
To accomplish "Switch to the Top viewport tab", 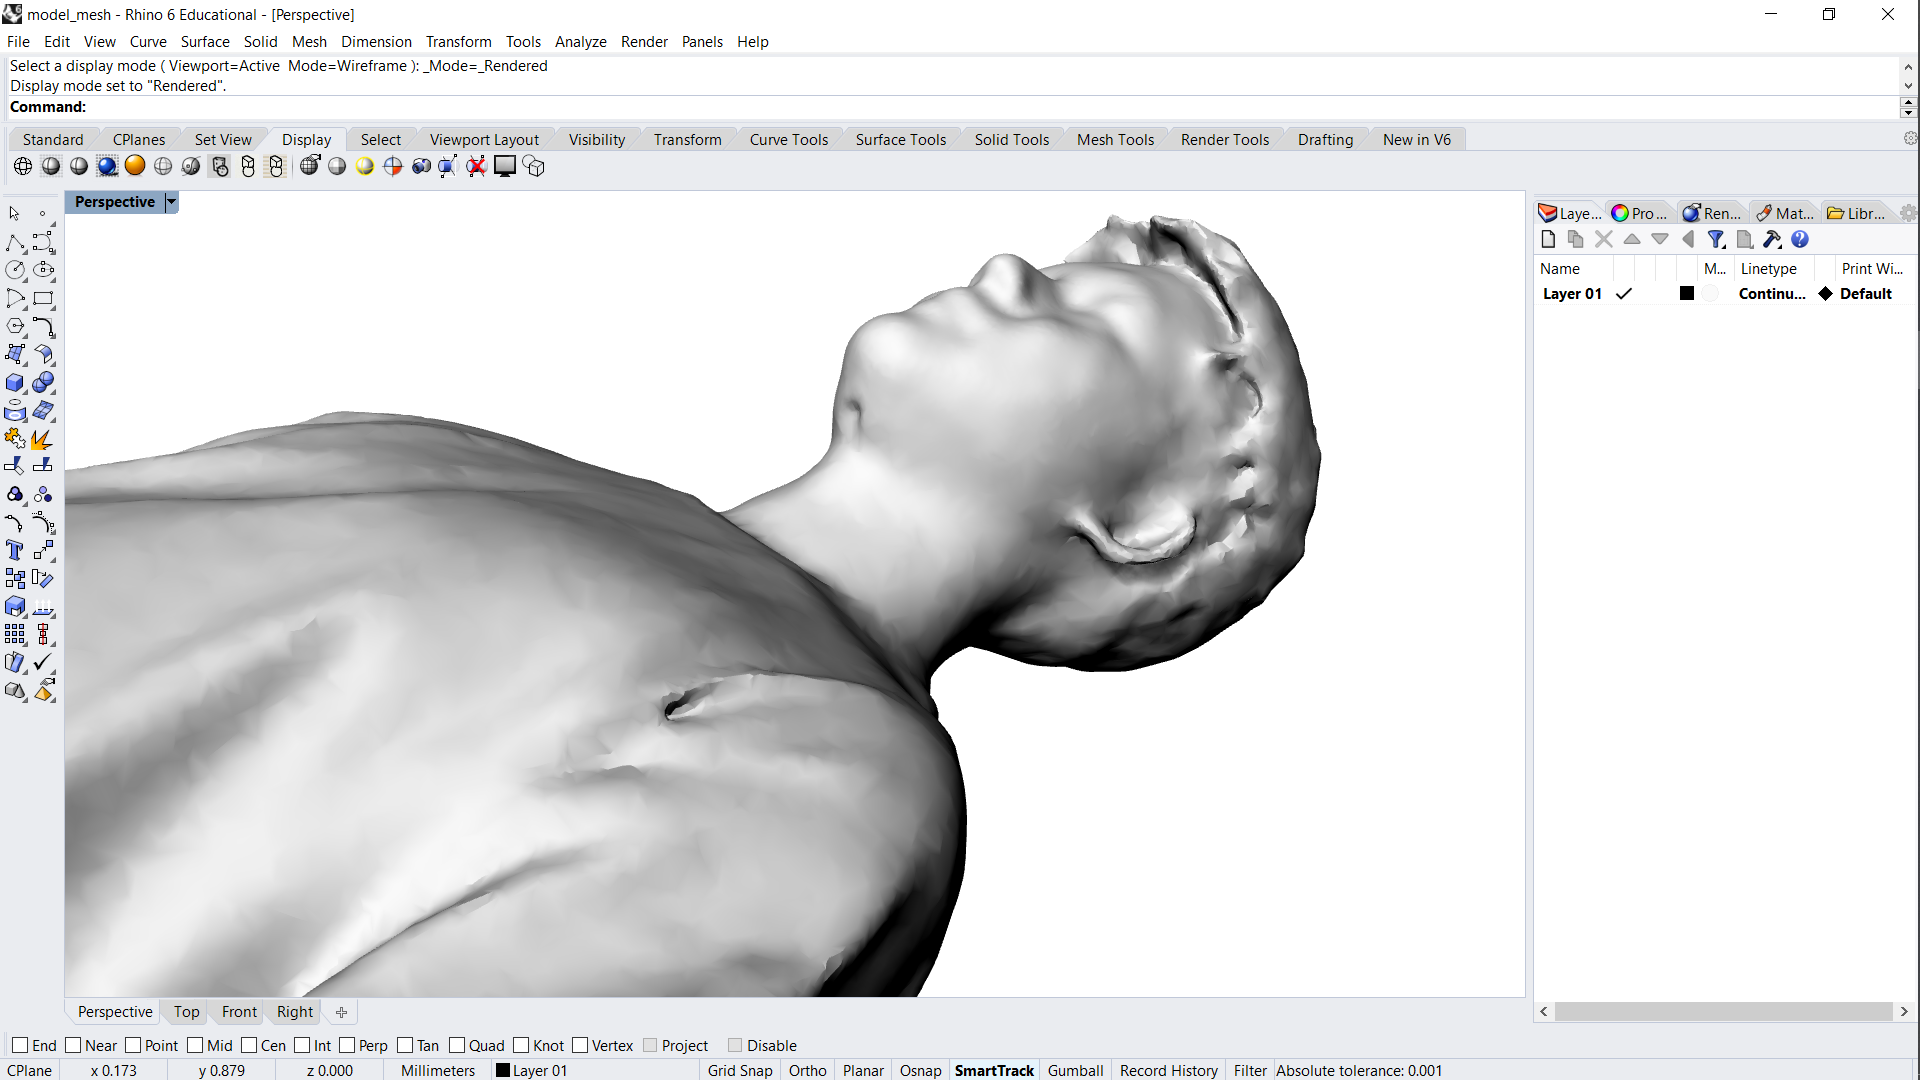I will click(186, 1012).
